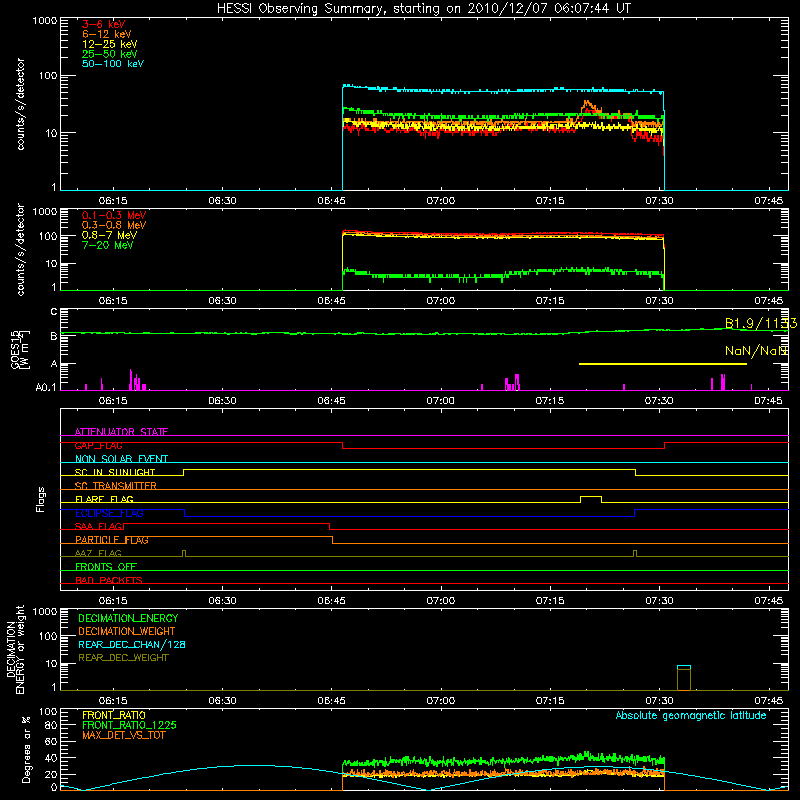This screenshot has width=800, height=800.
Task: Click the GOES15 axis label
Action: (x=20, y=350)
